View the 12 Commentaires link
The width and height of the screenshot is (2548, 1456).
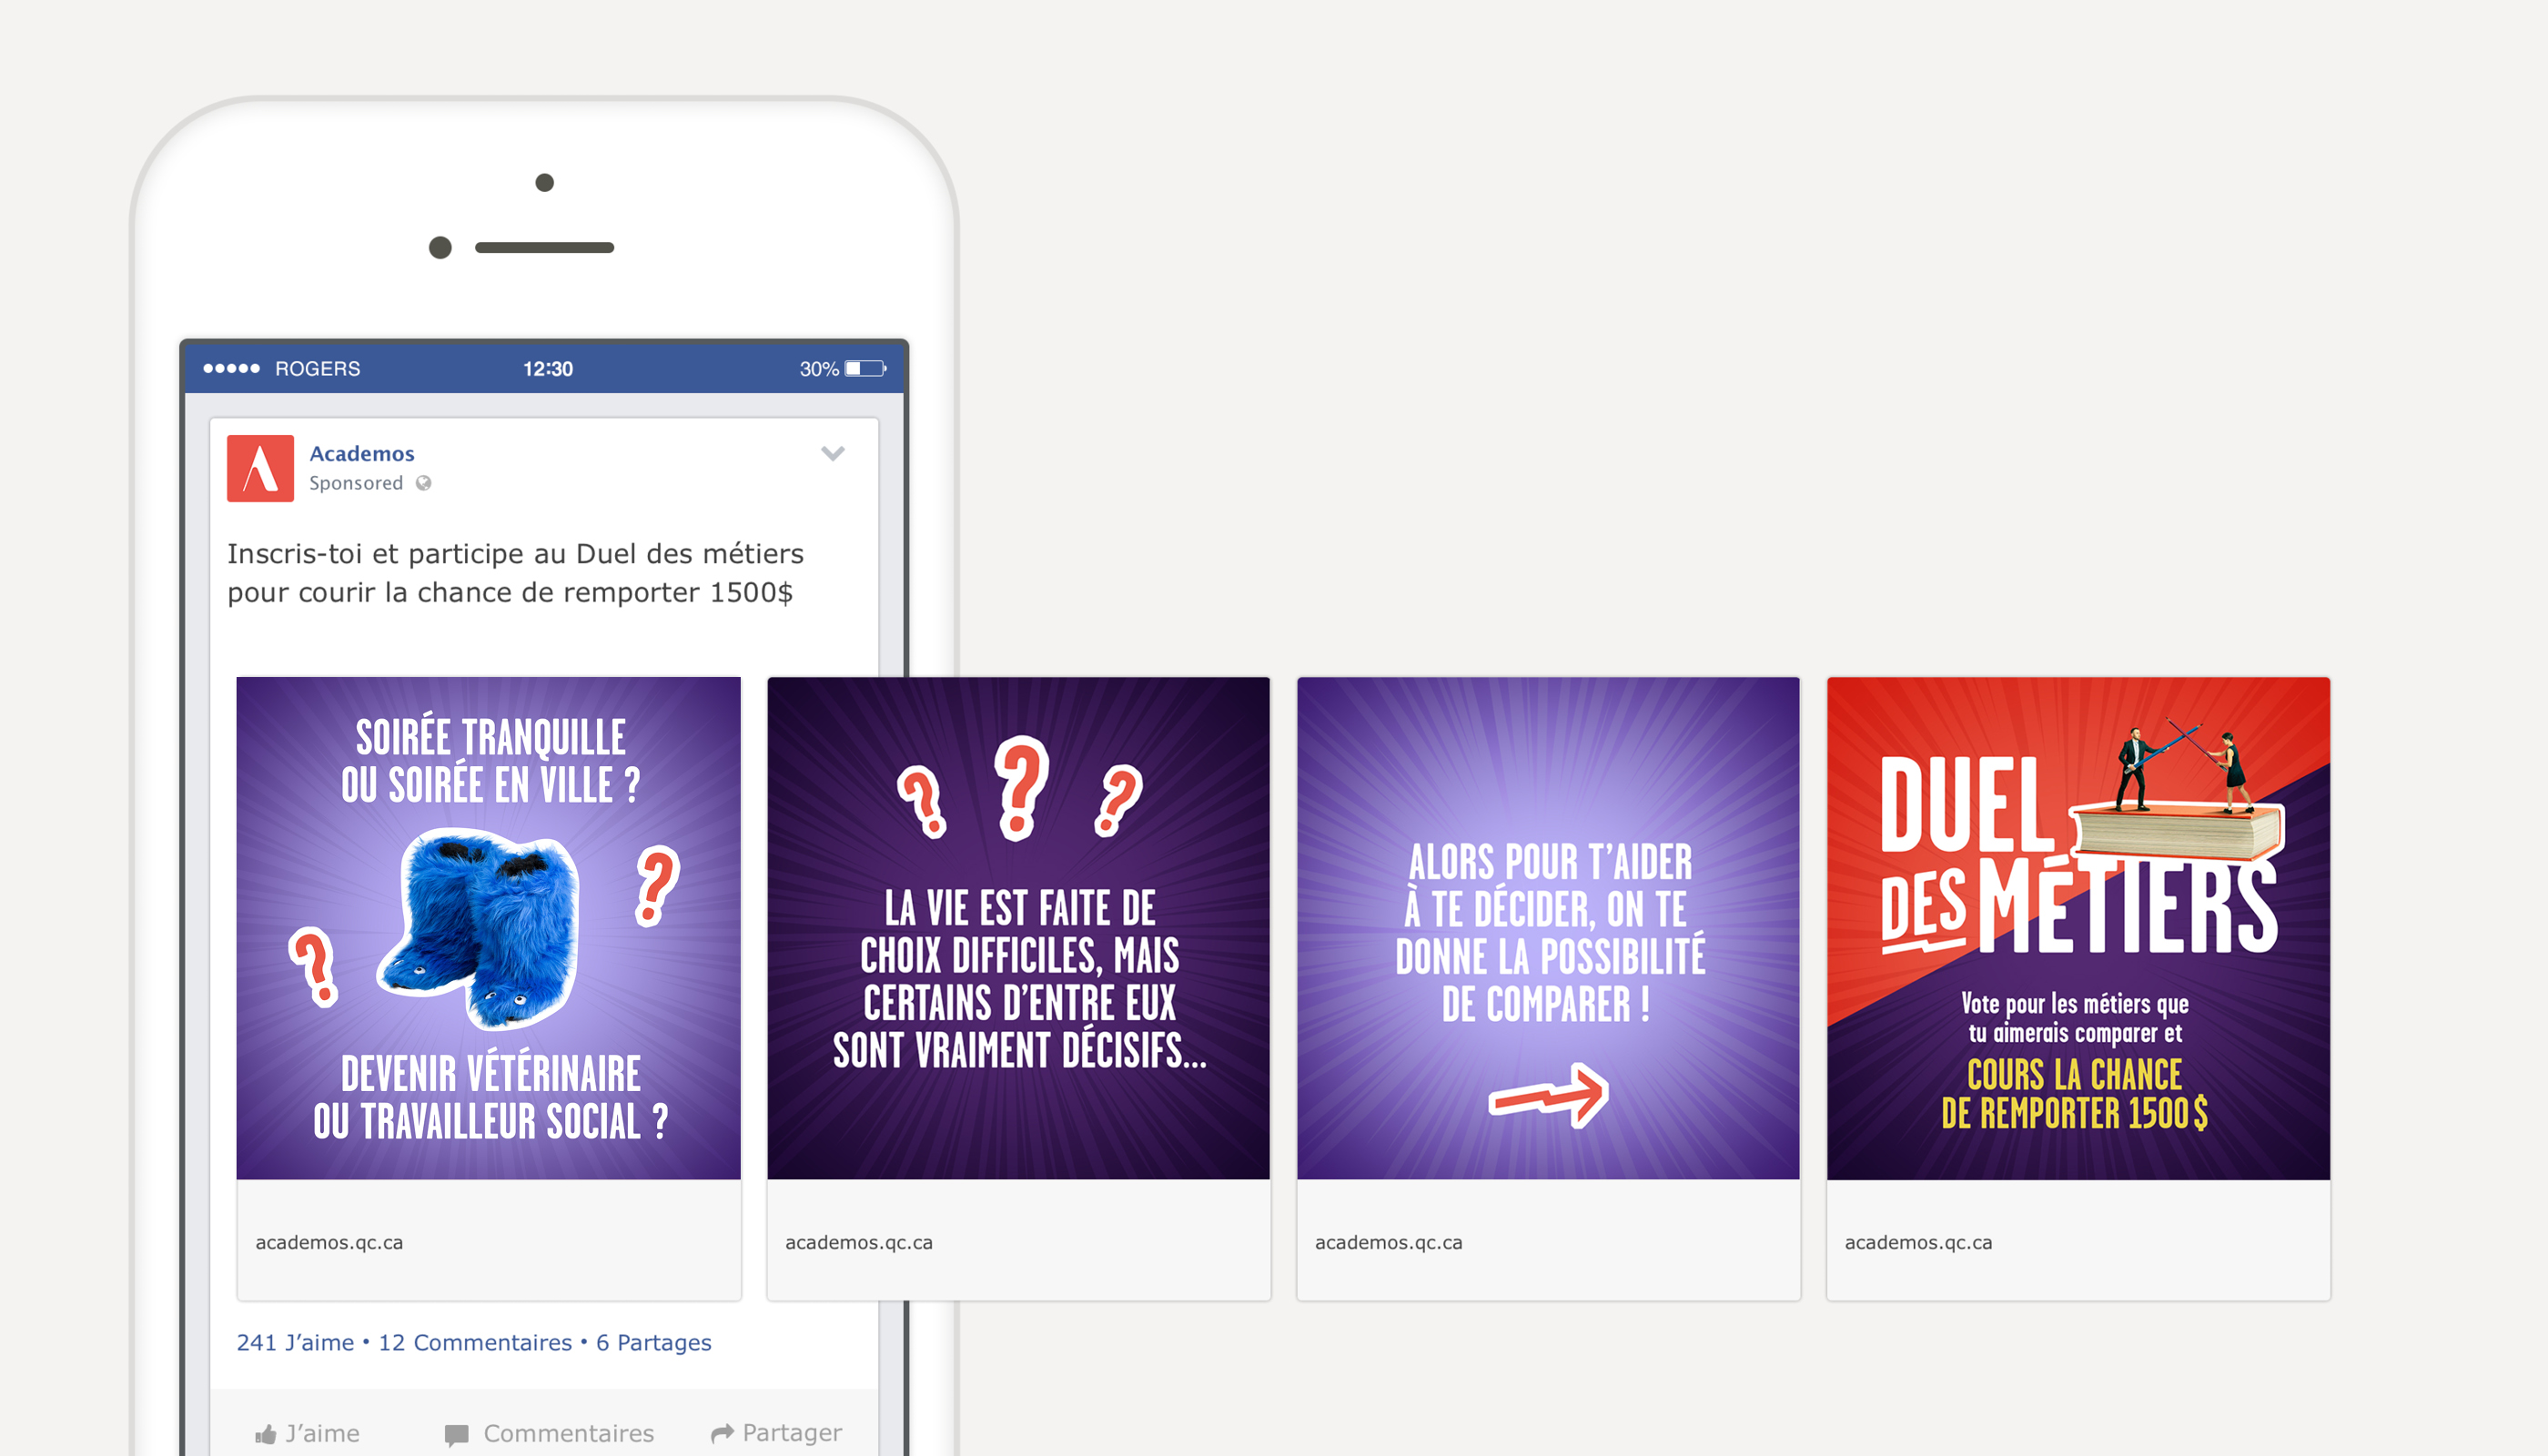click(x=475, y=1342)
